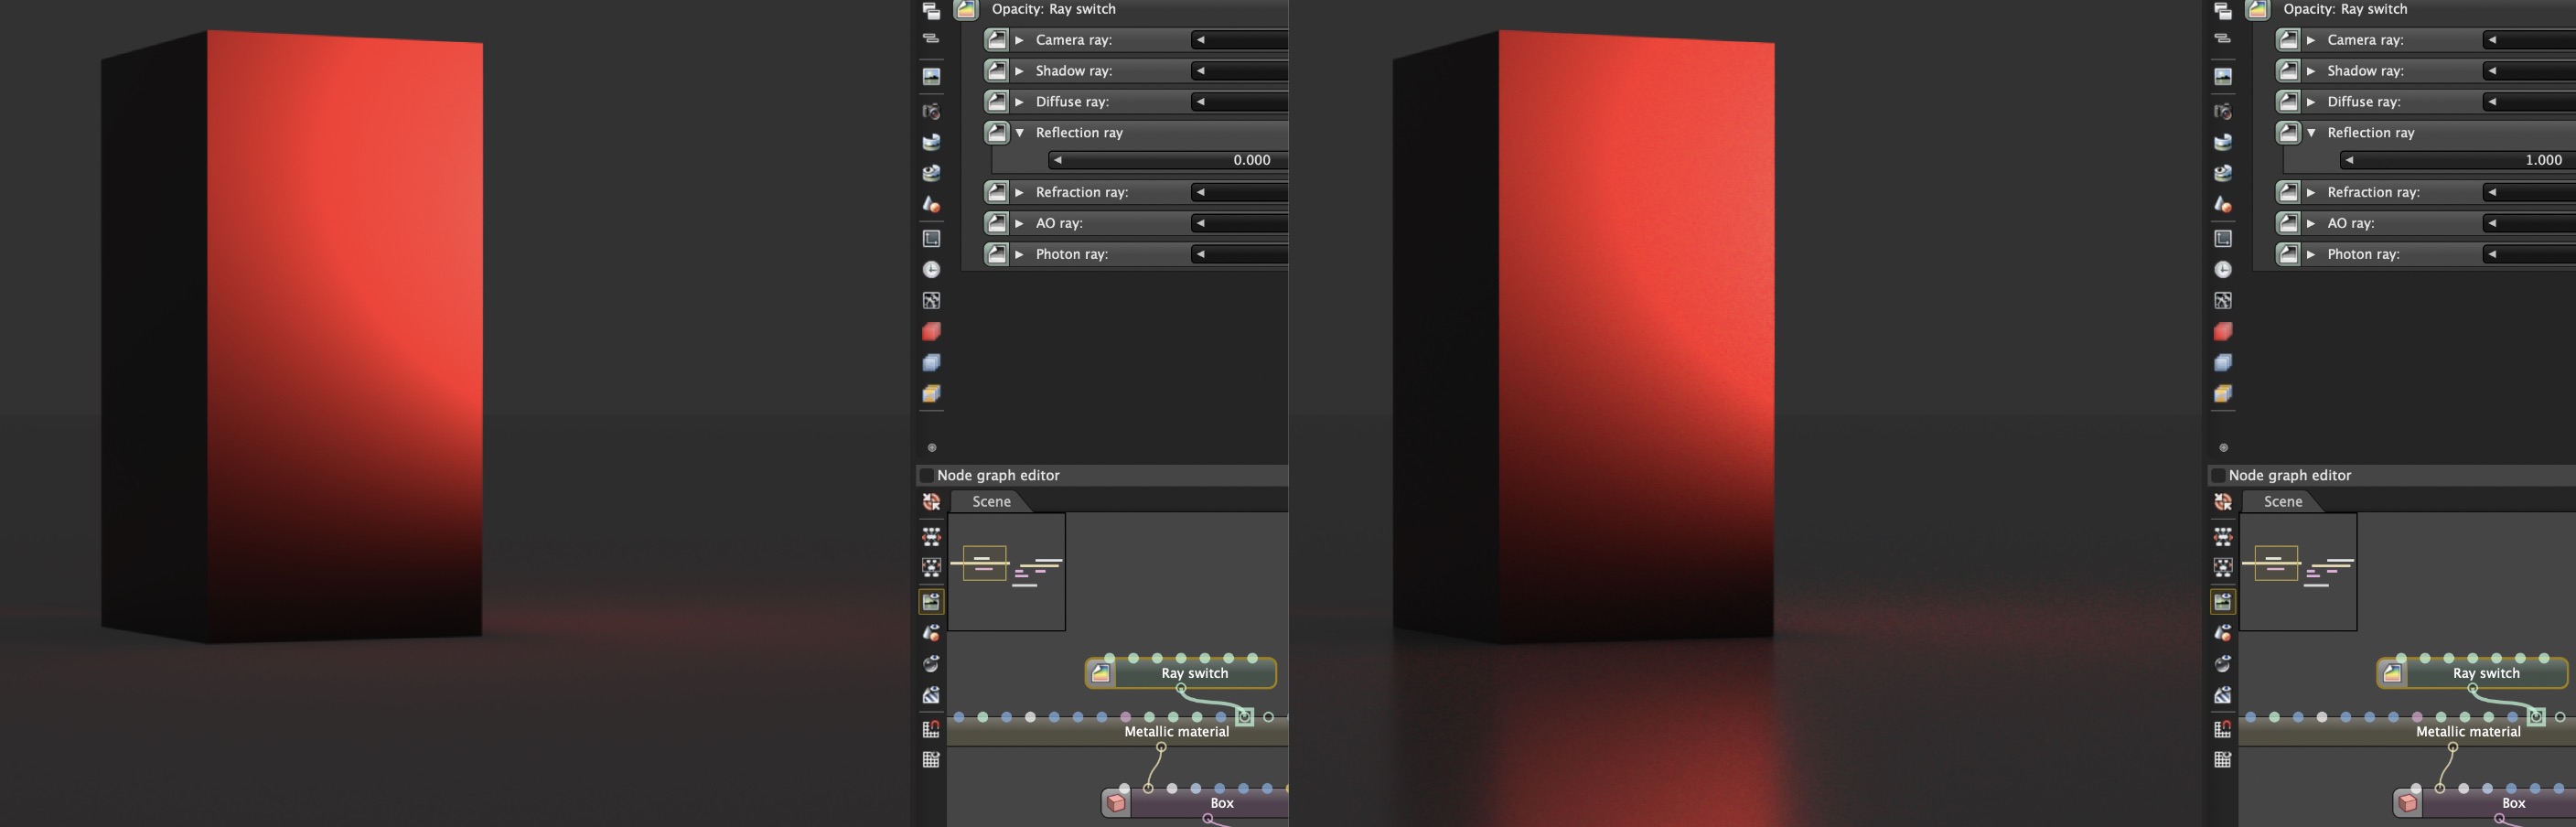Open the node type picker beside Shadow ray in right inspector
2576x827 pixels.
click(2288, 71)
